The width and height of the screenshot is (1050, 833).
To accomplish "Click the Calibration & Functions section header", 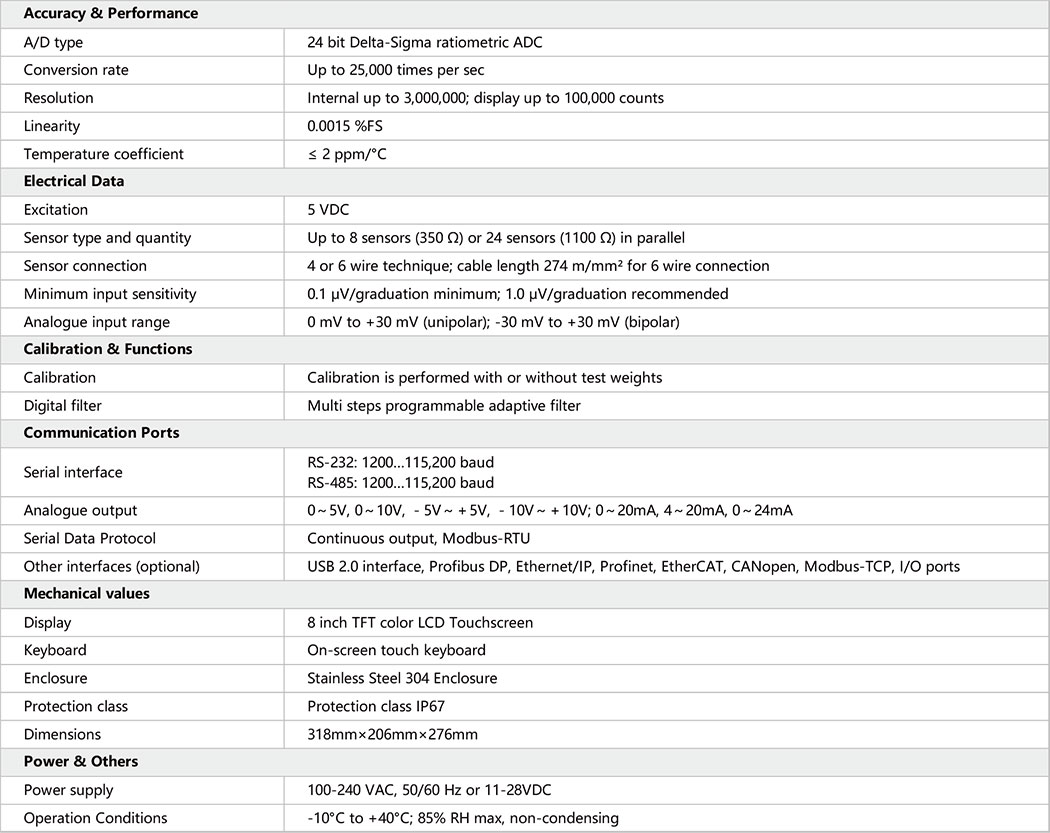I will pyautogui.click(x=108, y=350).
